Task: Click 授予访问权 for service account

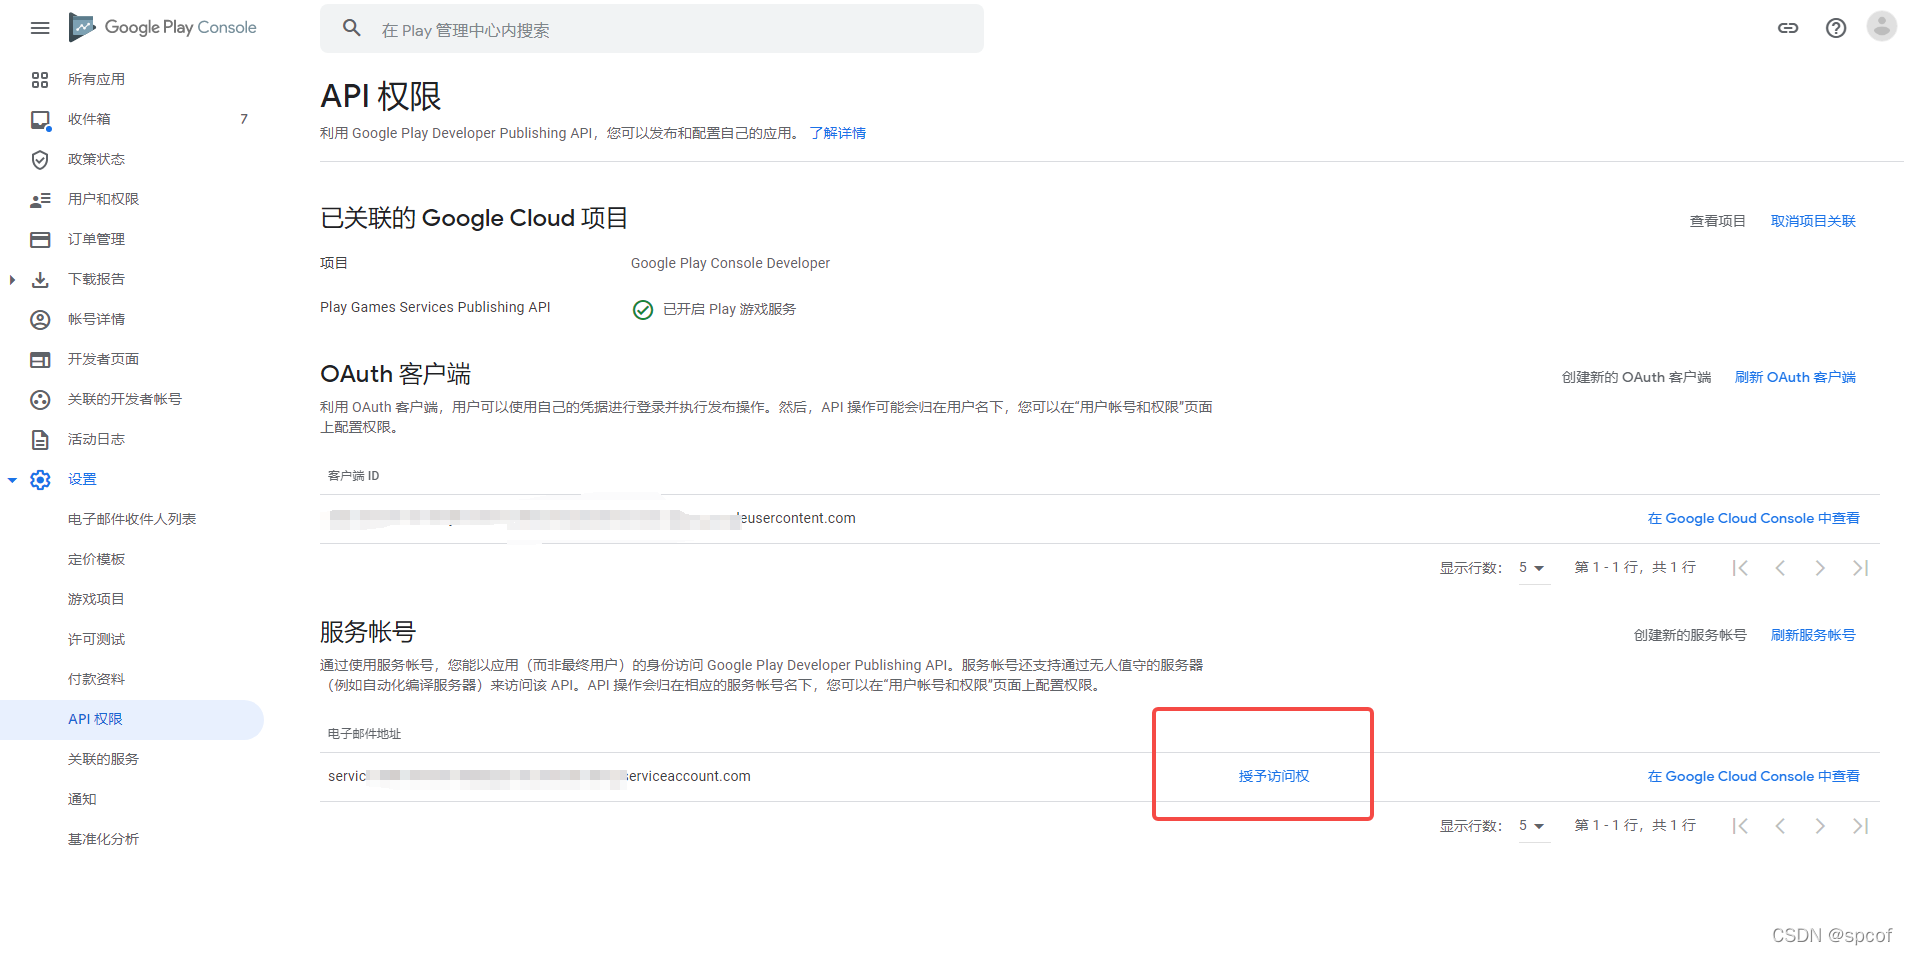Action: (x=1274, y=776)
